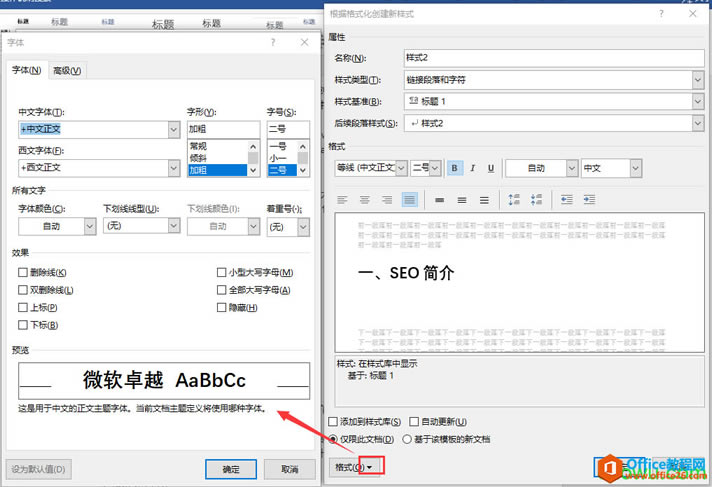Open 自动 font color dropdown in style dialog
The height and width of the screenshot is (487, 712).
coord(572,168)
